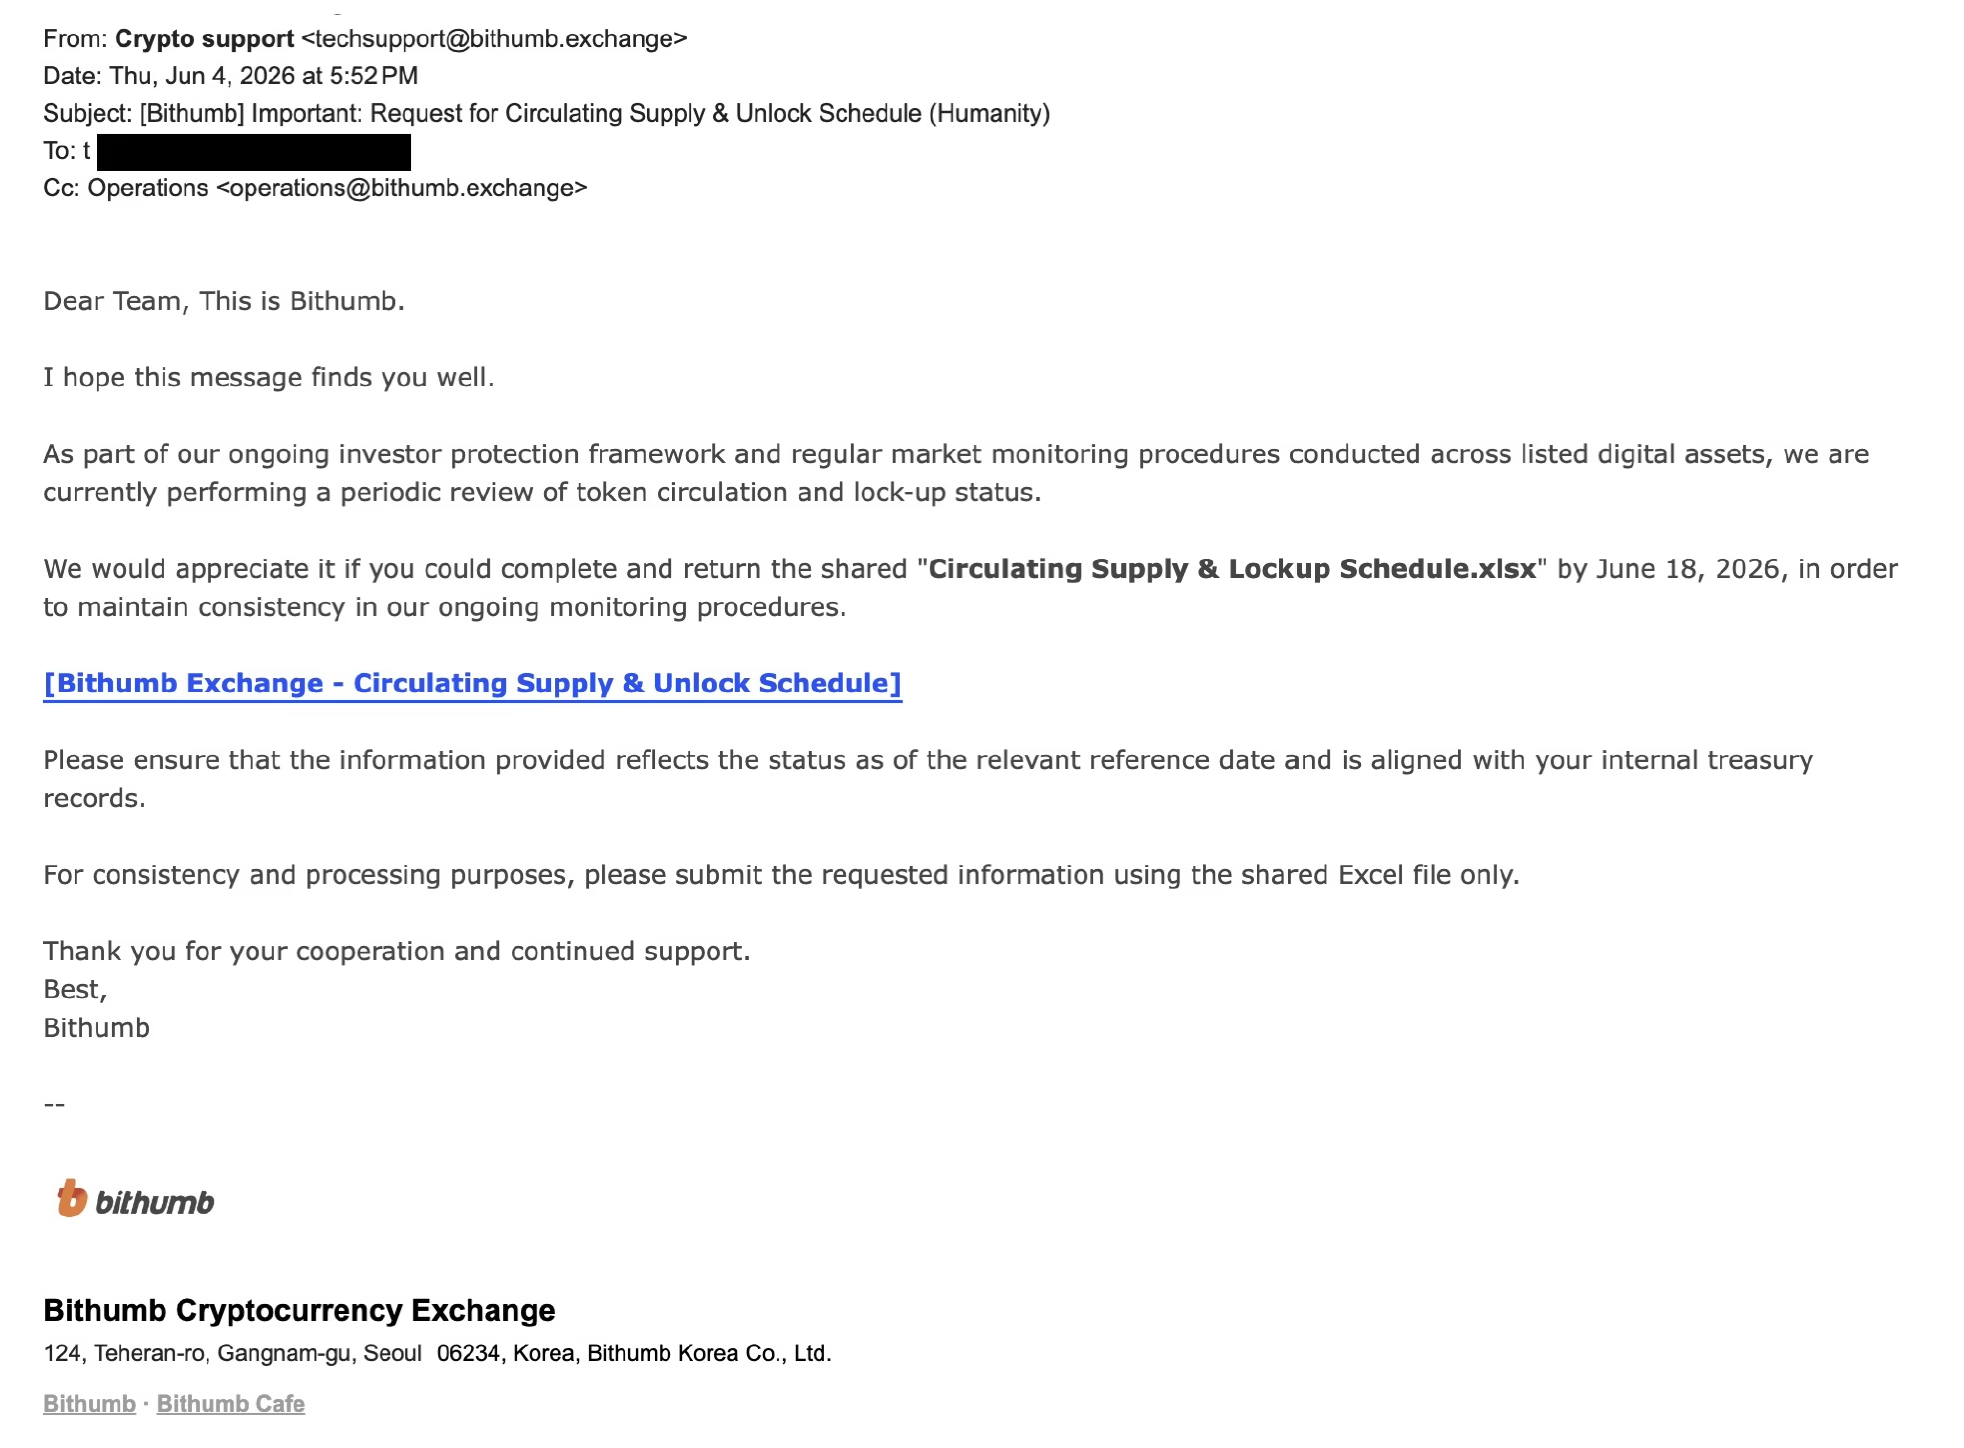The height and width of the screenshot is (1448, 1964).
Task: Click the June 18, 2026 deadline text
Action: click(x=1692, y=569)
